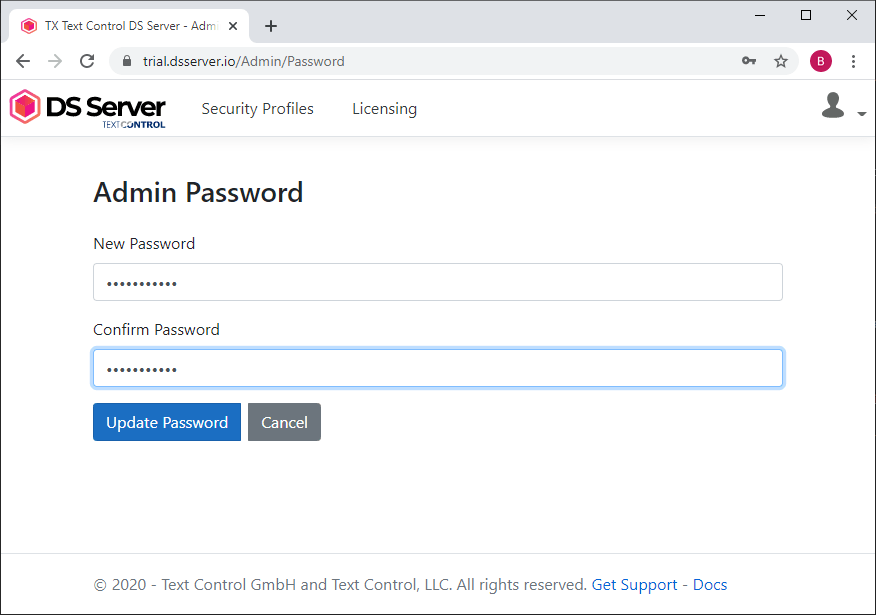
Task: Reload the page
Action: pyautogui.click(x=87, y=61)
